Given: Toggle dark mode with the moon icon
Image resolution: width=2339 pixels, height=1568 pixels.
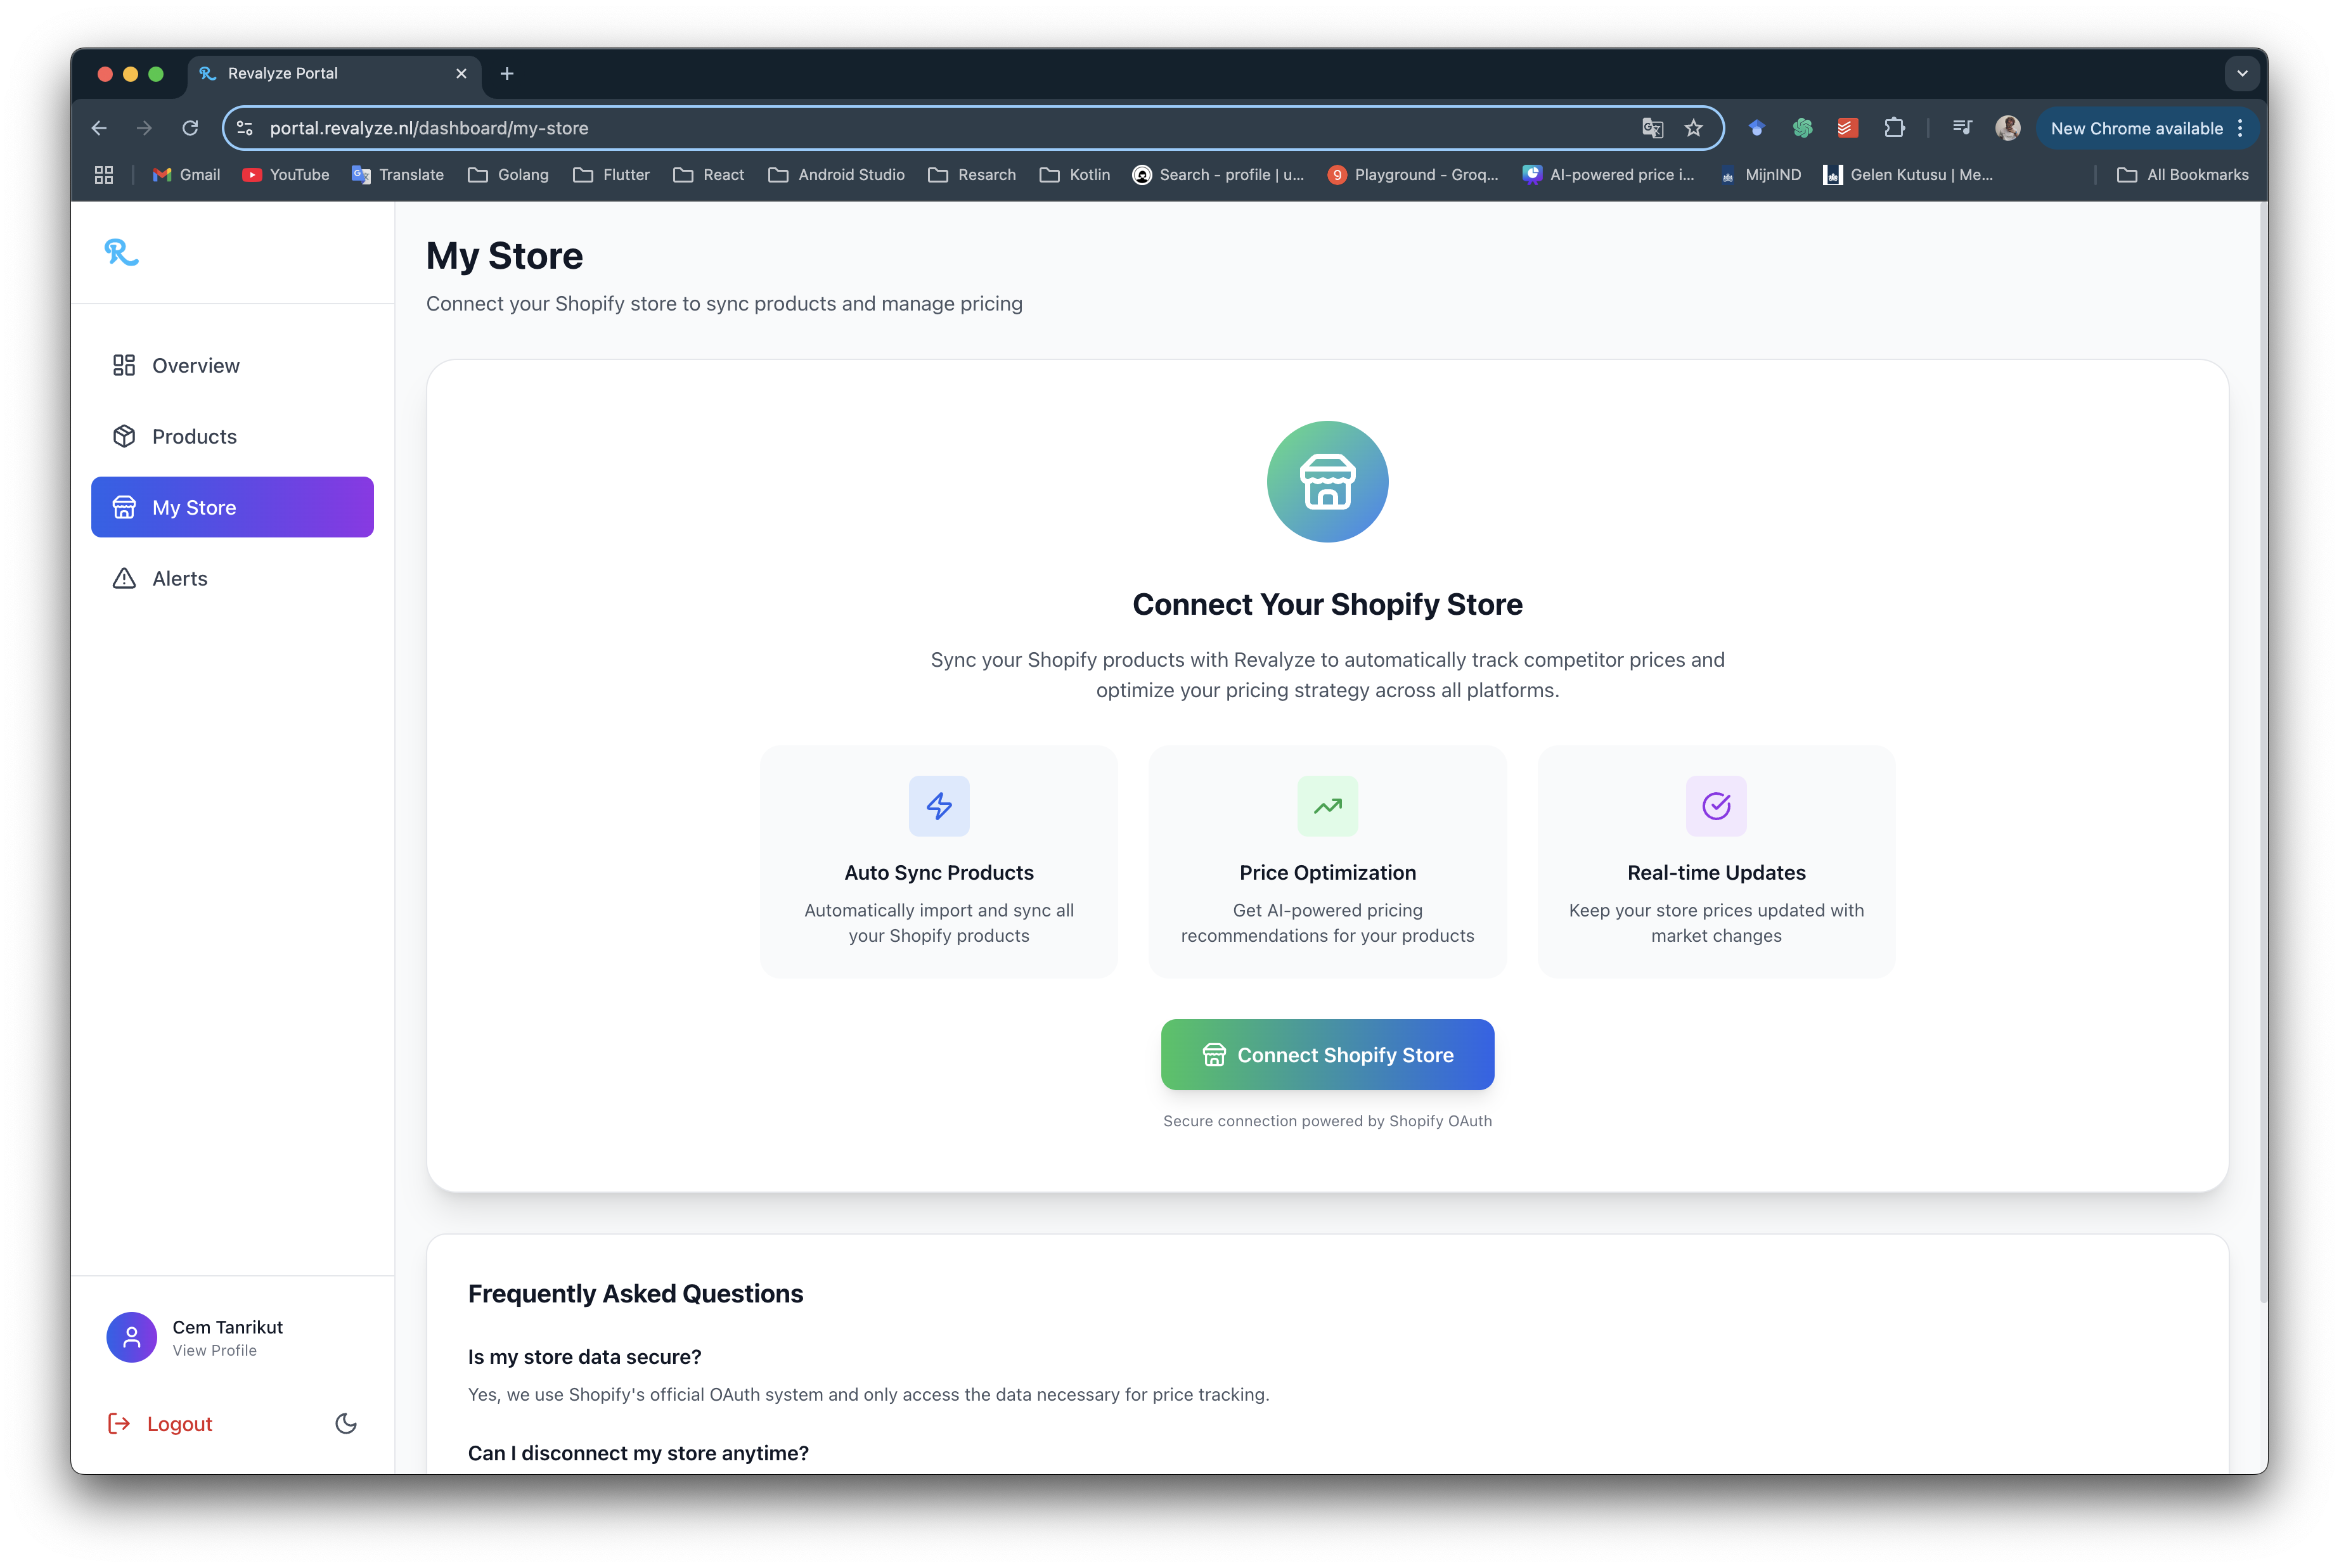Looking at the screenshot, I should [x=346, y=1424].
